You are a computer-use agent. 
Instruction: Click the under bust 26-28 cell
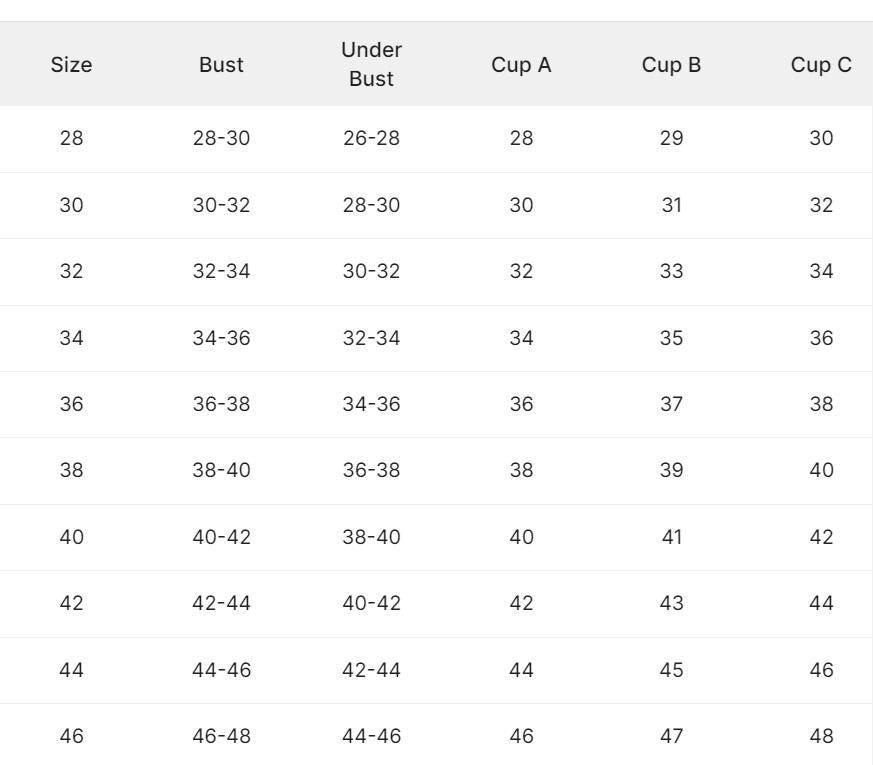click(x=371, y=138)
